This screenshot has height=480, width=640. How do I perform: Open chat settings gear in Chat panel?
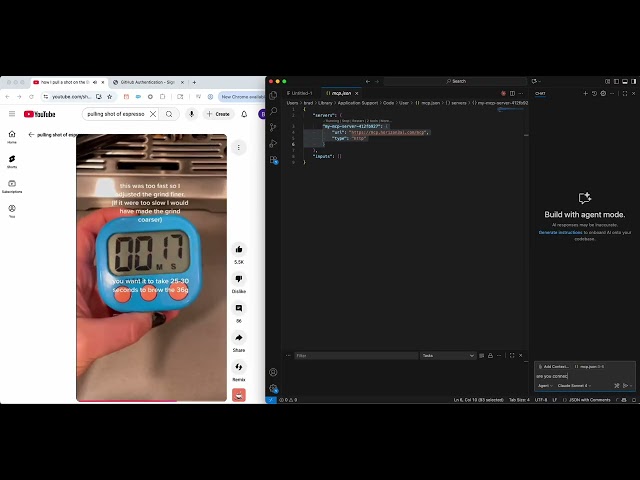[603, 93]
